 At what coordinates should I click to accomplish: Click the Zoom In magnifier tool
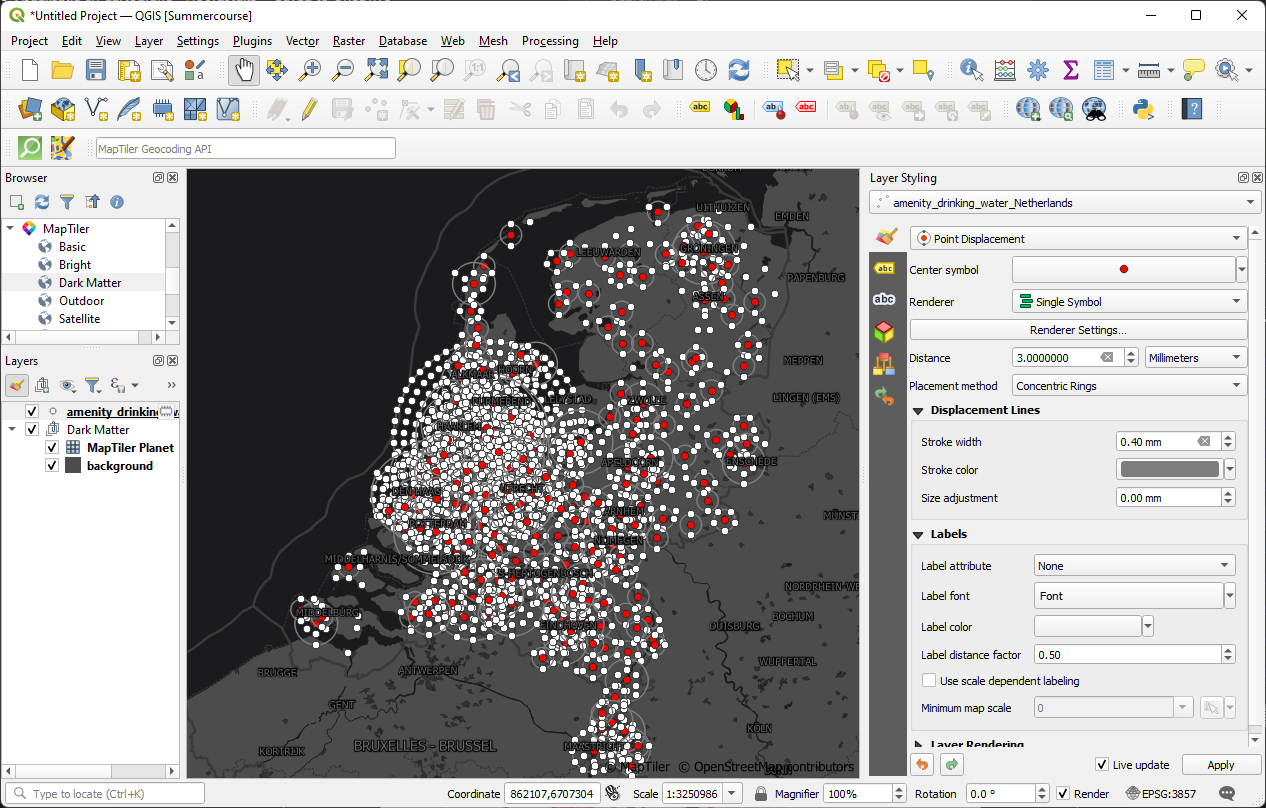click(310, 70)
